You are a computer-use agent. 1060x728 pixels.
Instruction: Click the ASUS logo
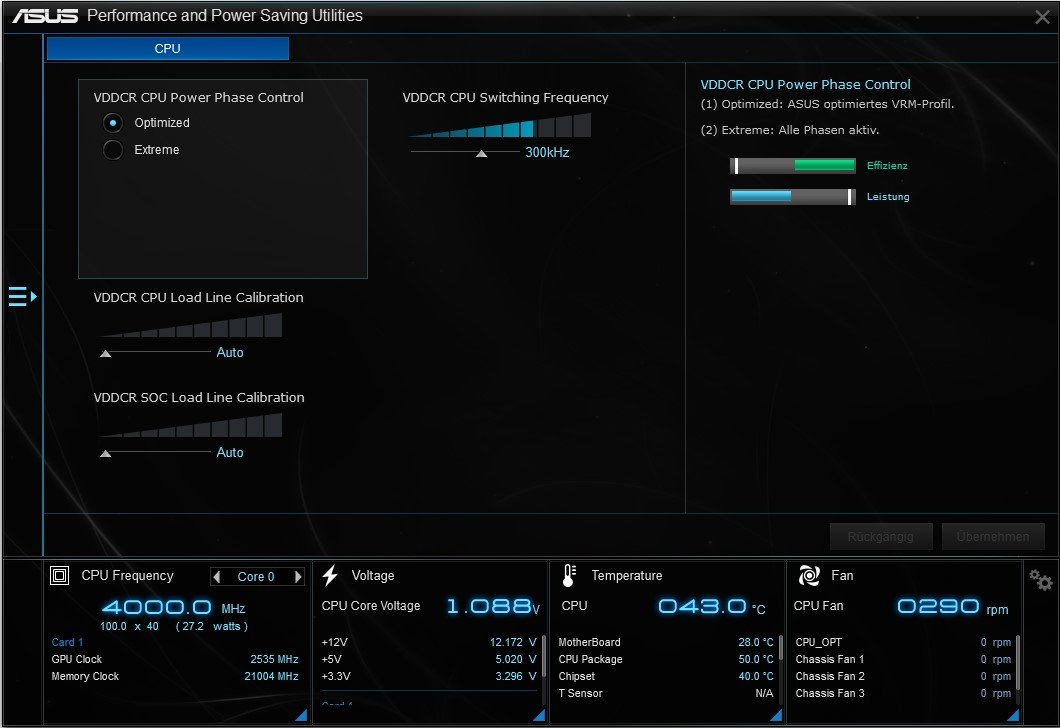click(45, 16)
